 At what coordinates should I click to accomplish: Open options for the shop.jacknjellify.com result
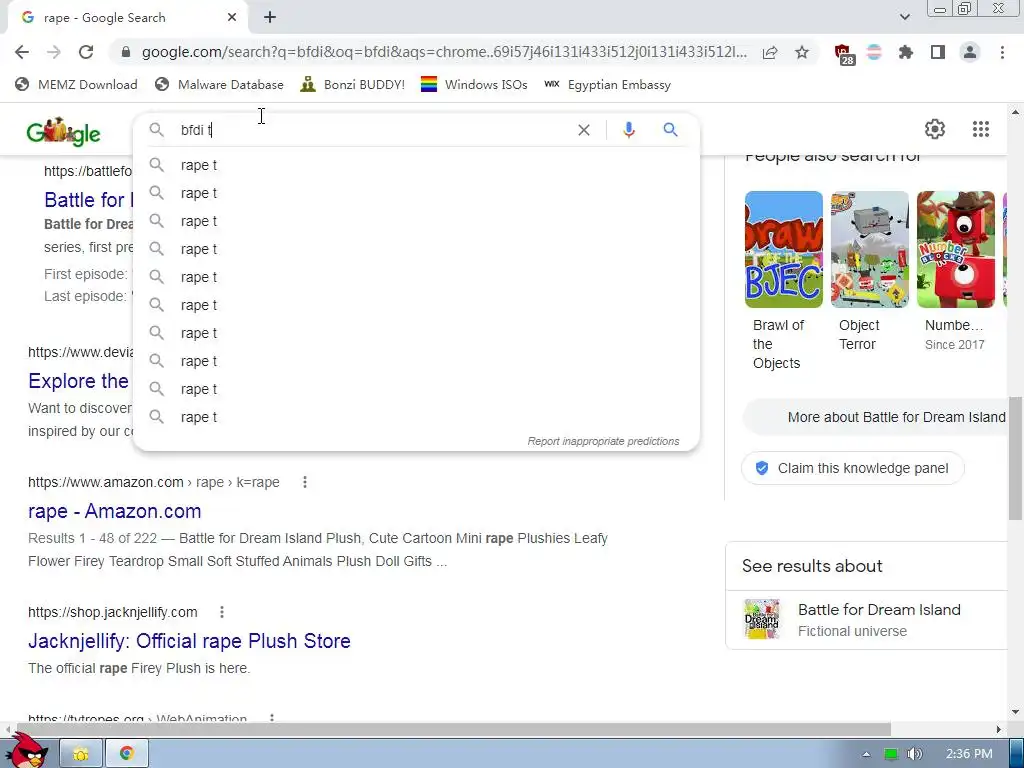222,612
